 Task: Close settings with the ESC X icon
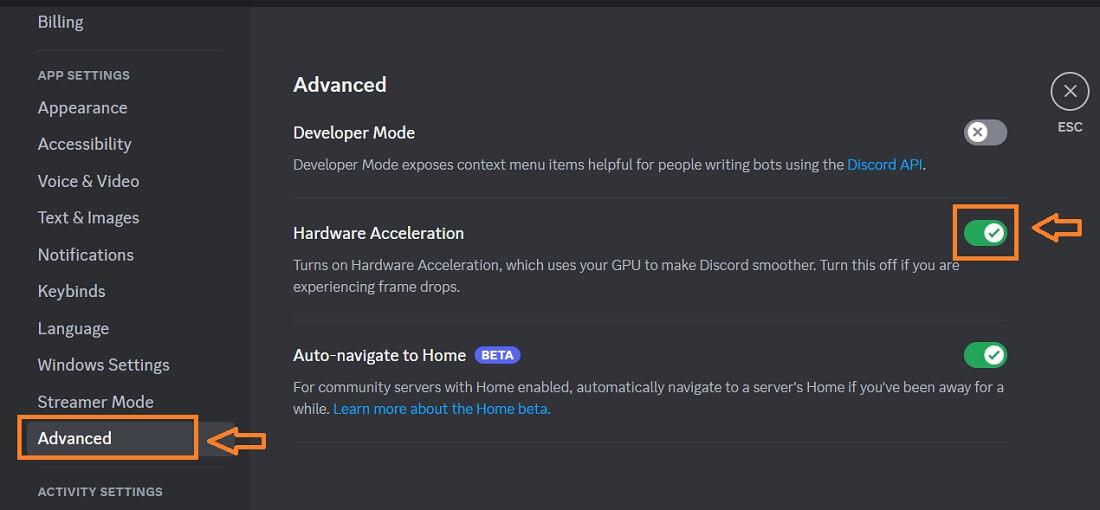pyautogui.click(x=1069, y=92)
